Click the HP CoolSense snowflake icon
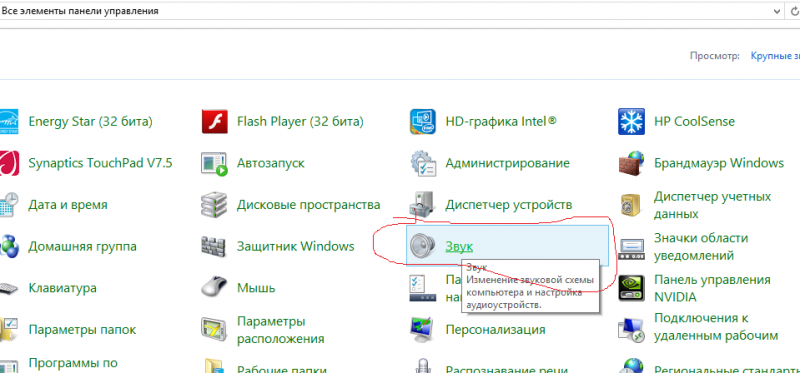The height and width of the screenshot is (373, 800). (631, 121)
